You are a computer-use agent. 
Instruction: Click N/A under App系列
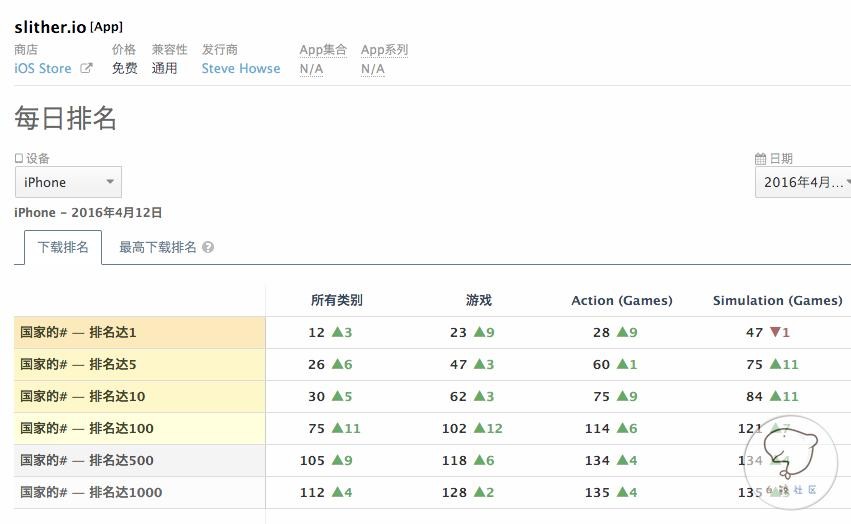tap(372, 69)
